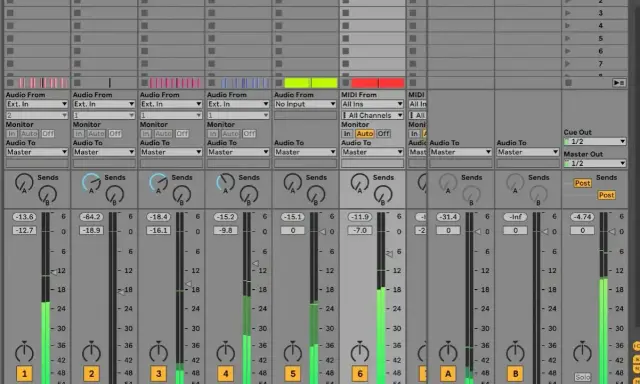Image resolution: width=640 pixels, height=384 pixels.
Task: Click track 1 volume field showing -12.7
Action: 24,231
